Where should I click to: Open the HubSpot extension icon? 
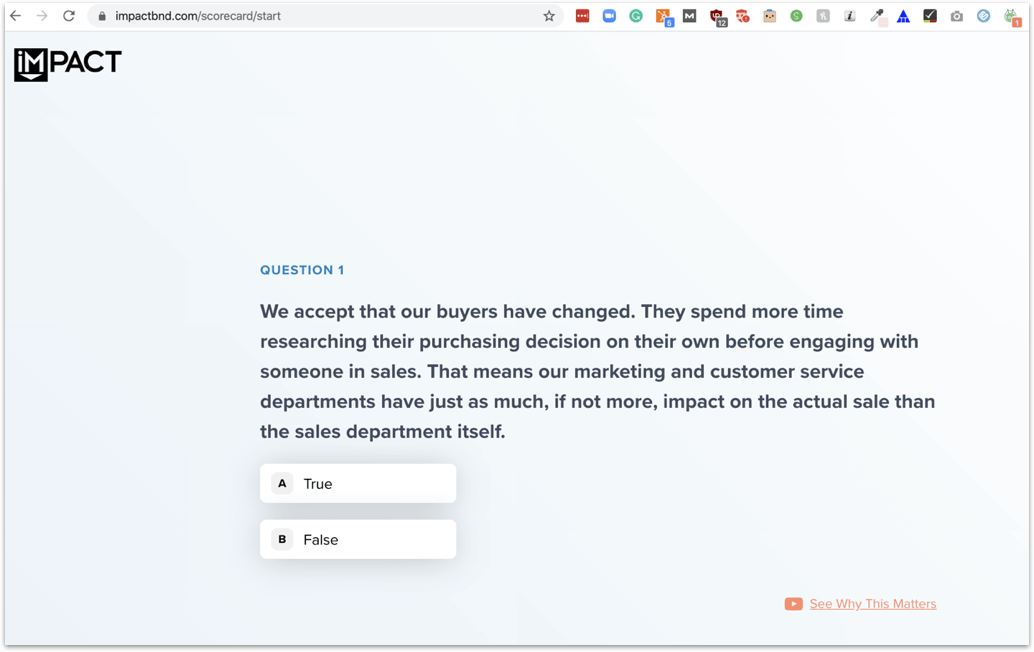click(663, 16)
